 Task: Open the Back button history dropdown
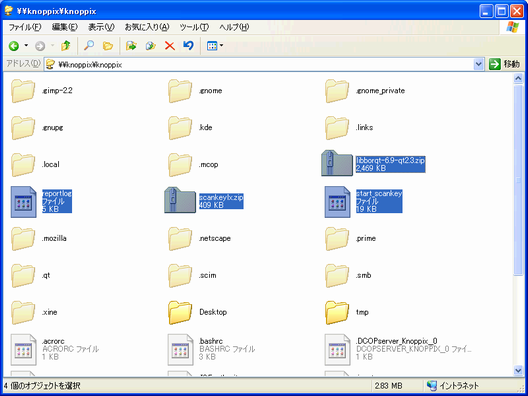click(x=26, y=46)
